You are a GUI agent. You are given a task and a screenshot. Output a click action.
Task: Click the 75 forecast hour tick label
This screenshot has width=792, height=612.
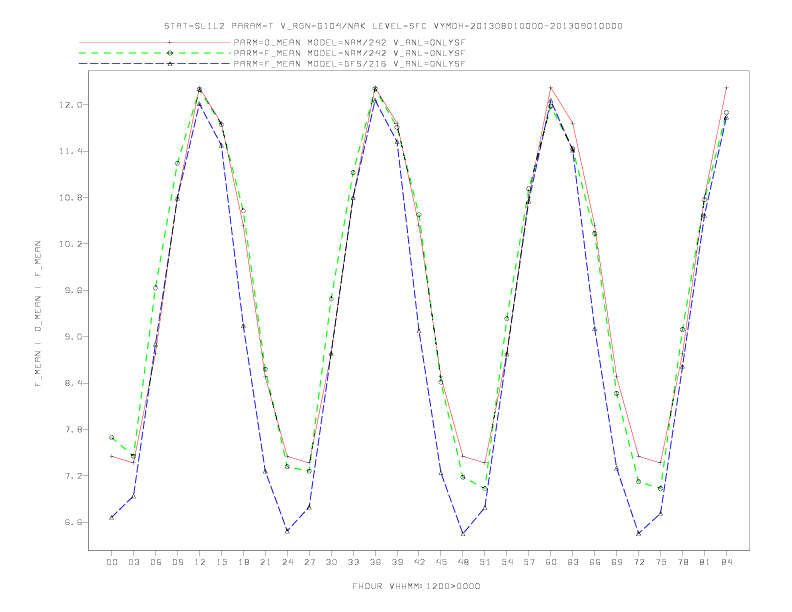661,562
